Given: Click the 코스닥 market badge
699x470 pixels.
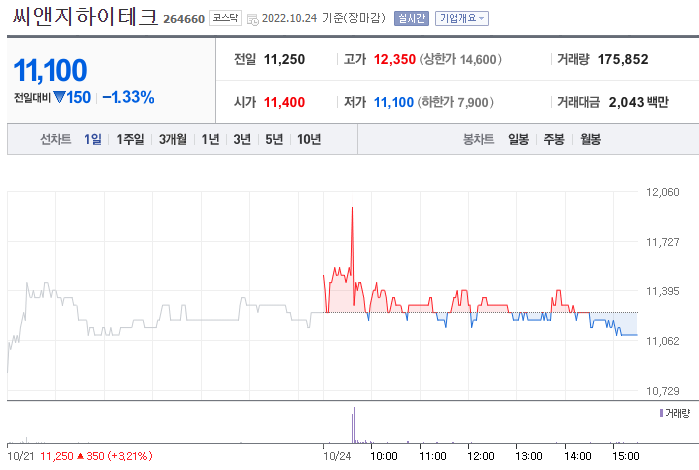Looking at the screenshot, I should [225, 18].
